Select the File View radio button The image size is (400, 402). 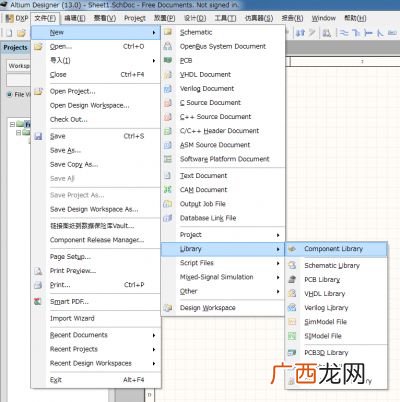(10, 94)
